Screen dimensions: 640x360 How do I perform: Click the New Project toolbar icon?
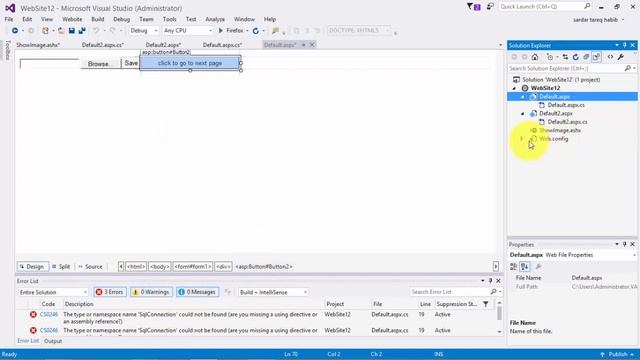click(45, 31)
